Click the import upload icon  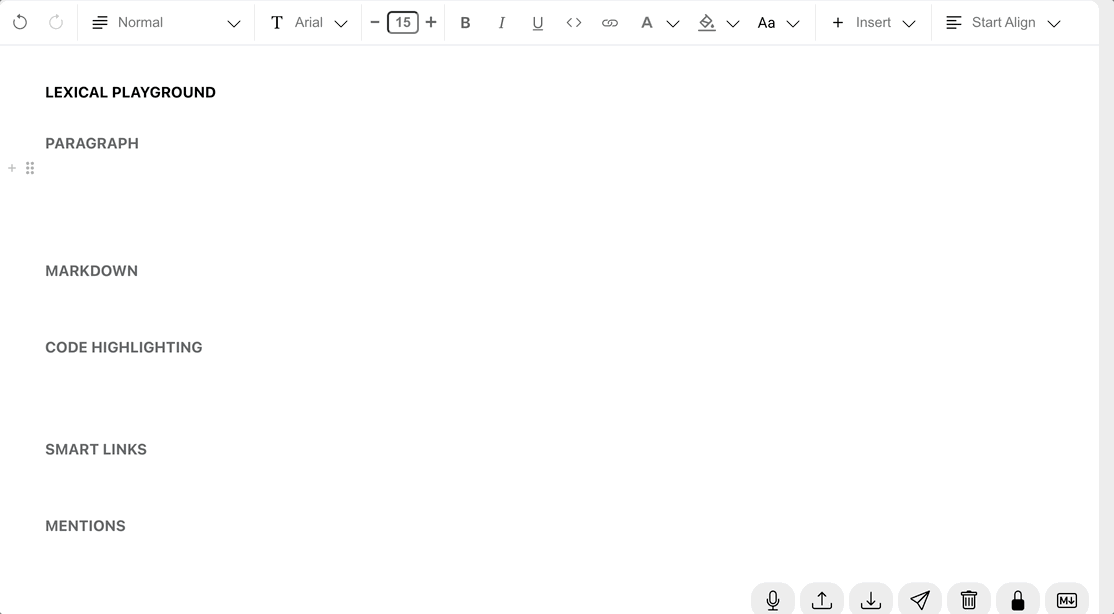pyautogui.click(x=821, y=600)
